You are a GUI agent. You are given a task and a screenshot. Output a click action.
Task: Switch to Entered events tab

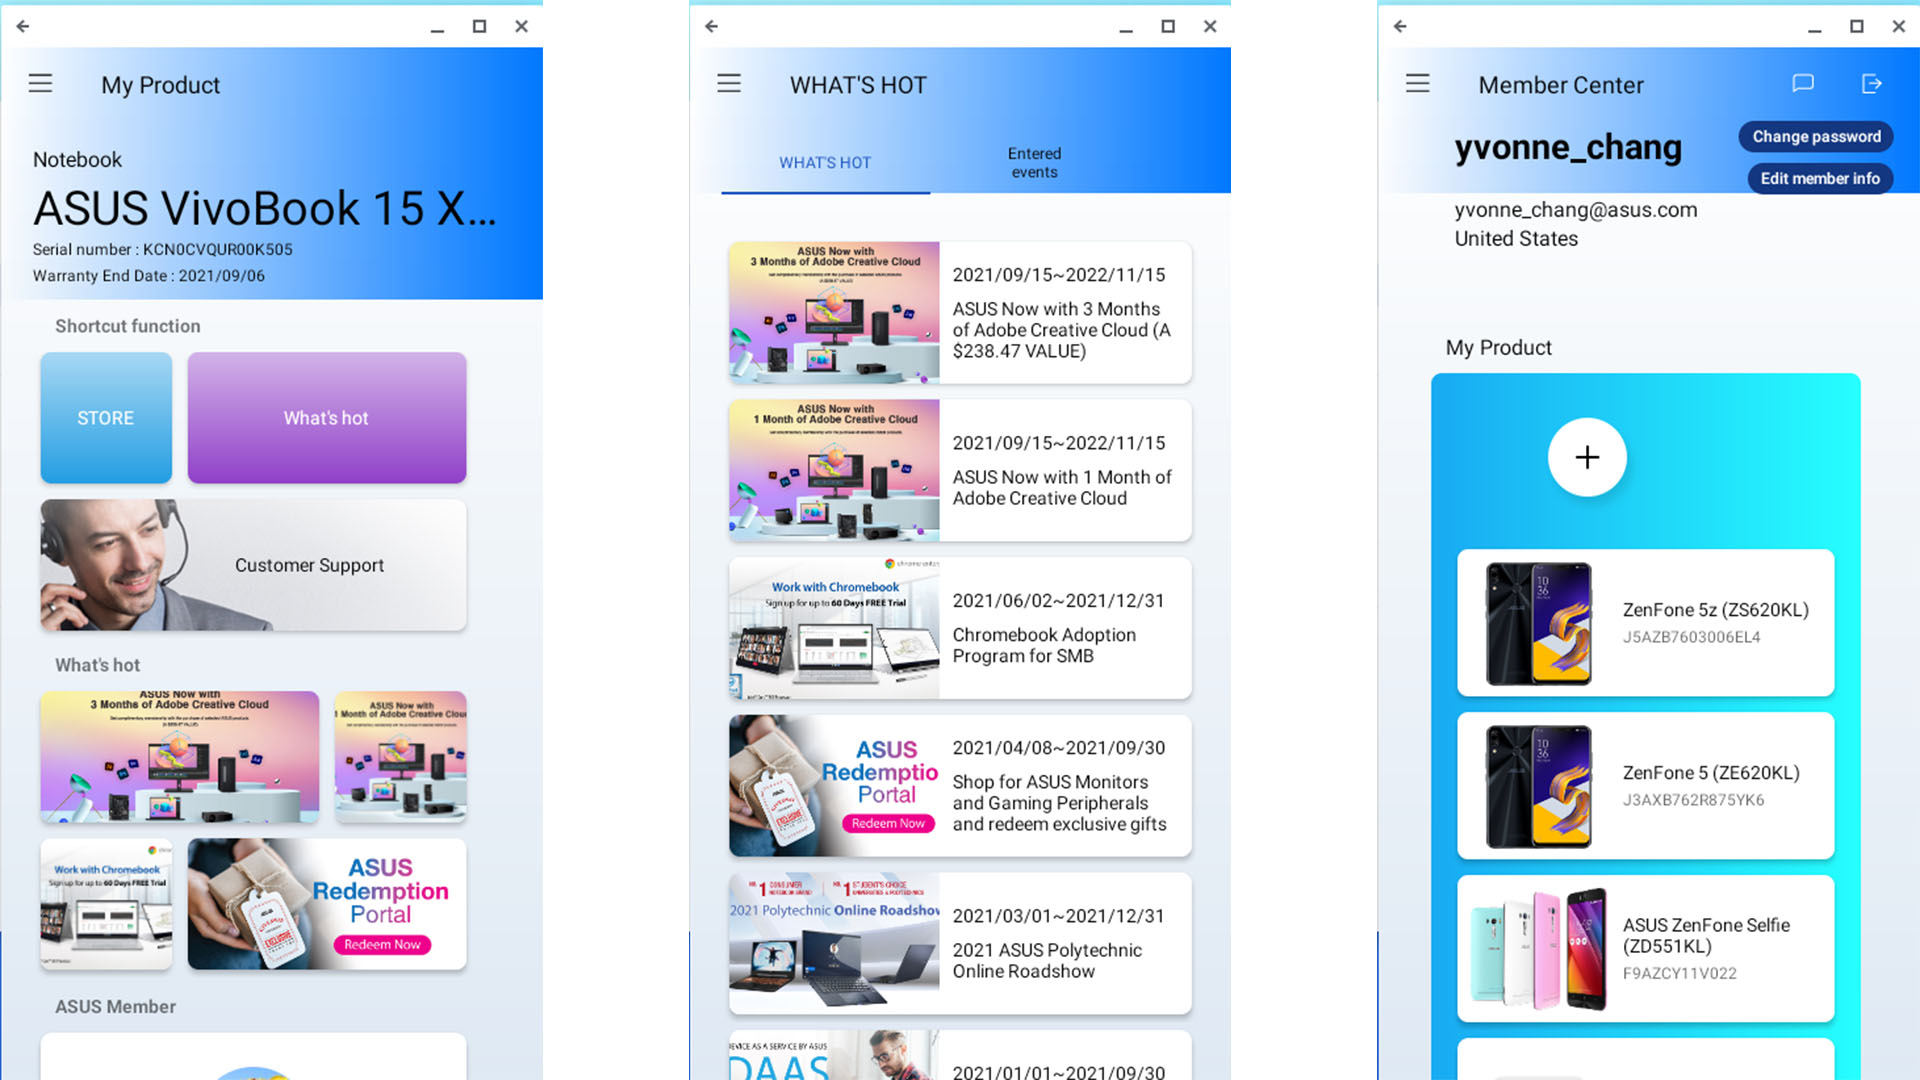(x=1034, y=163)
